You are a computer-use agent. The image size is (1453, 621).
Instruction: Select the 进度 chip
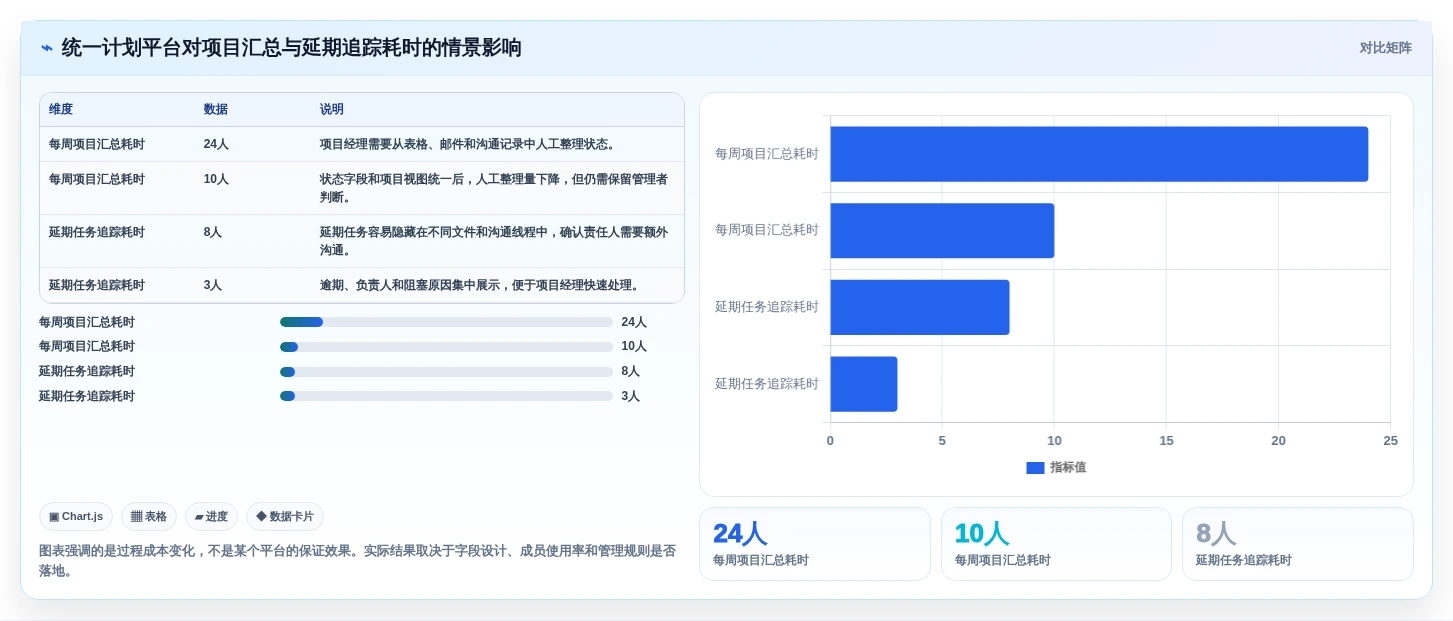point(211,517)
